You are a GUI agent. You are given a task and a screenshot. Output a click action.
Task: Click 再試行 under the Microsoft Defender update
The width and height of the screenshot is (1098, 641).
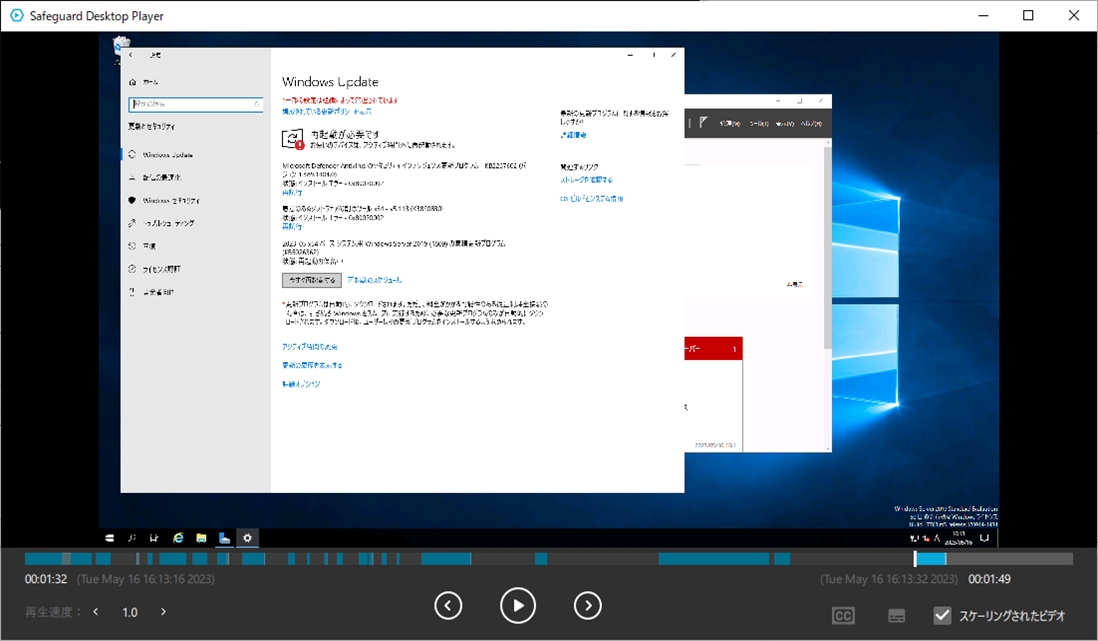click(292, 193)
